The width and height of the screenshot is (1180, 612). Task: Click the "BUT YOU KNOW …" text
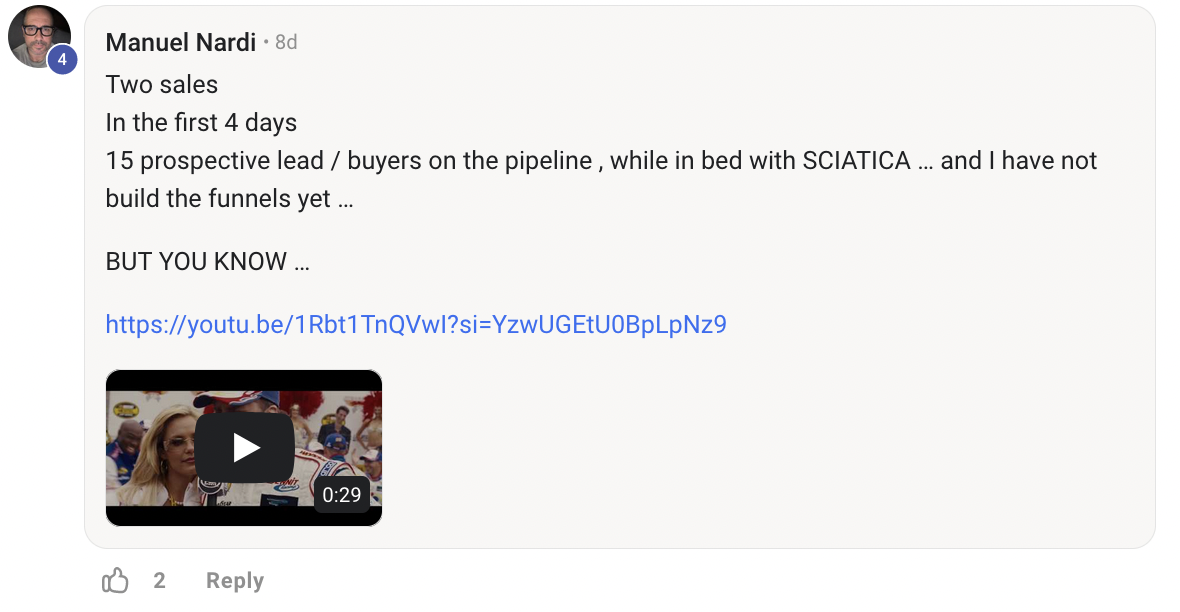[207, 262]
